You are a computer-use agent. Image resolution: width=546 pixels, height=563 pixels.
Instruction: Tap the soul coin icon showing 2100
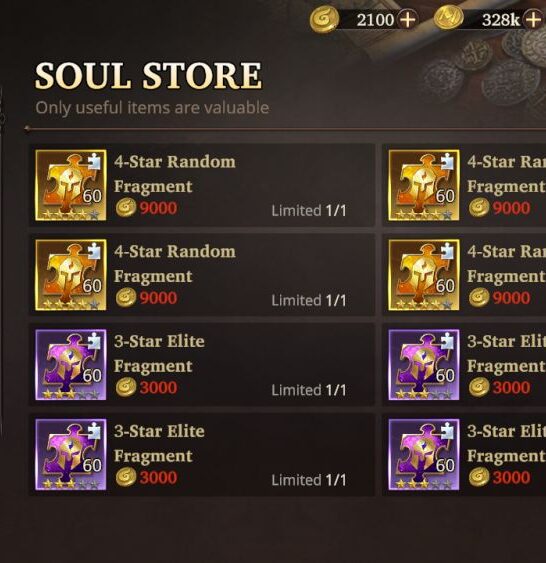pyautogui.click(x=324, y=19)
